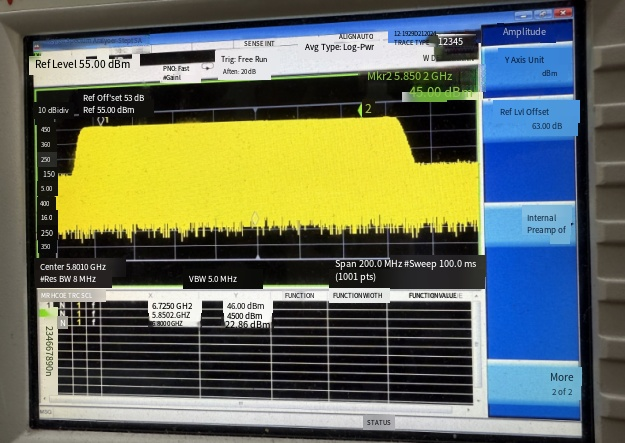
Task: Select the Trig: Free Run readout
Action: [x=244, y=59]
